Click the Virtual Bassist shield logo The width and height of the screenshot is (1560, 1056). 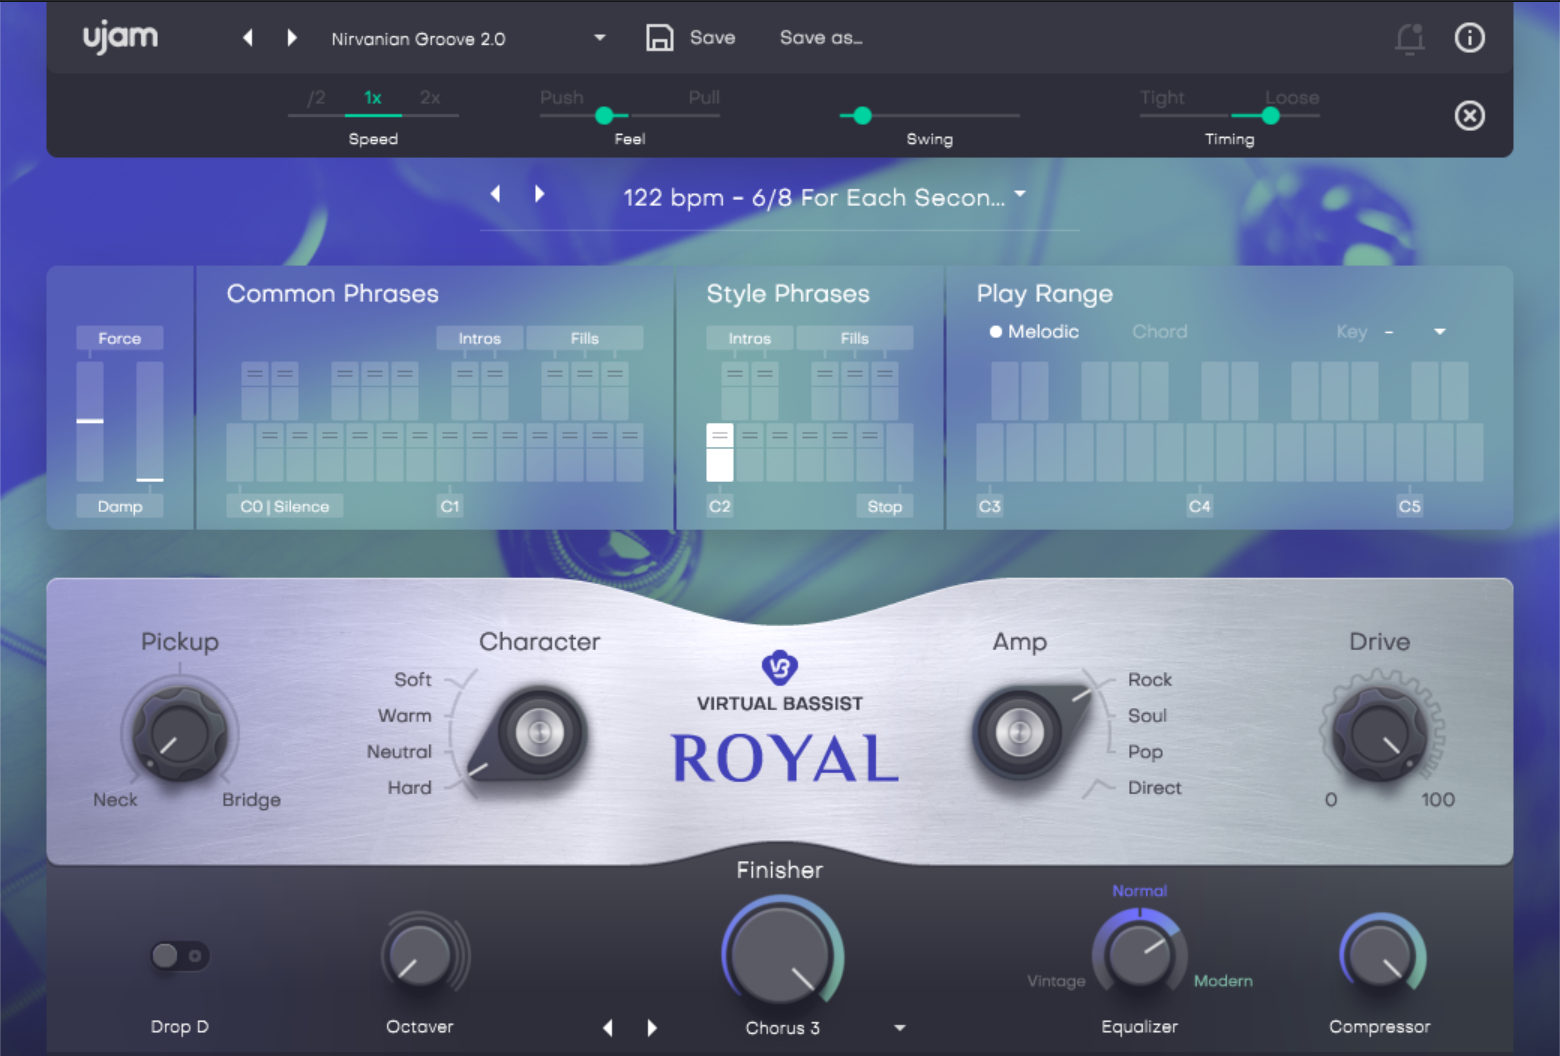click(x=780, y=667)
